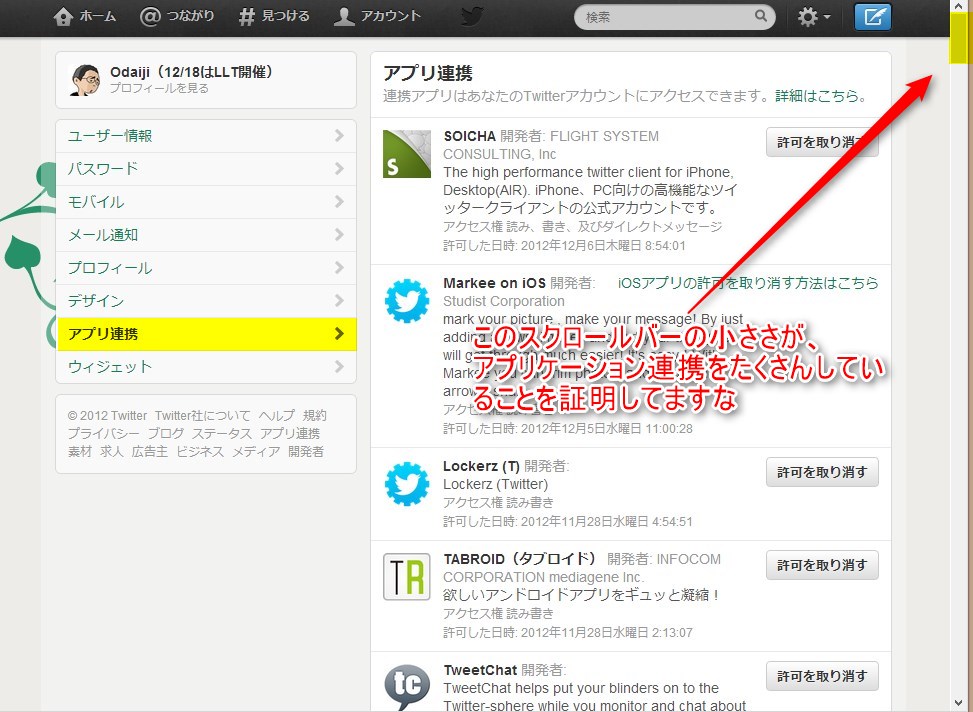Click chevron beside デザイン
The width and height of the screenshot is (973, 712).
point(339,300)
